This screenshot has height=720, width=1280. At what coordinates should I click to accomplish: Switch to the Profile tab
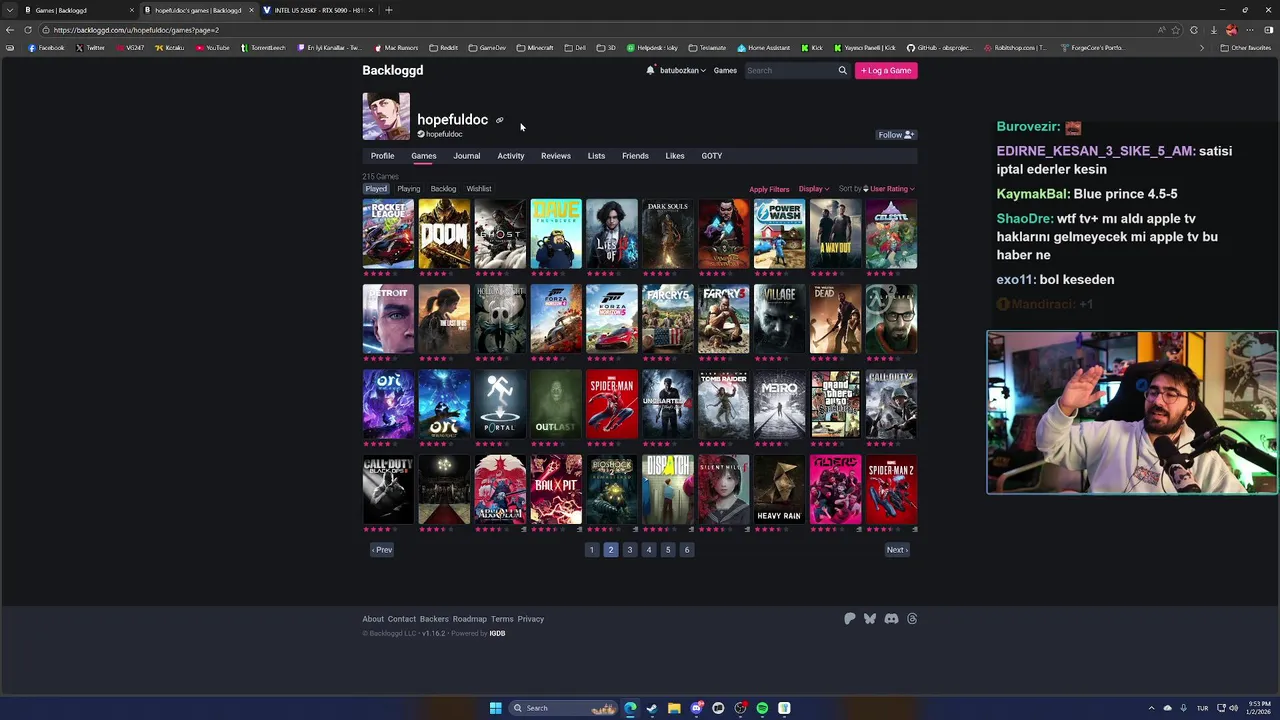coord(382,156)
